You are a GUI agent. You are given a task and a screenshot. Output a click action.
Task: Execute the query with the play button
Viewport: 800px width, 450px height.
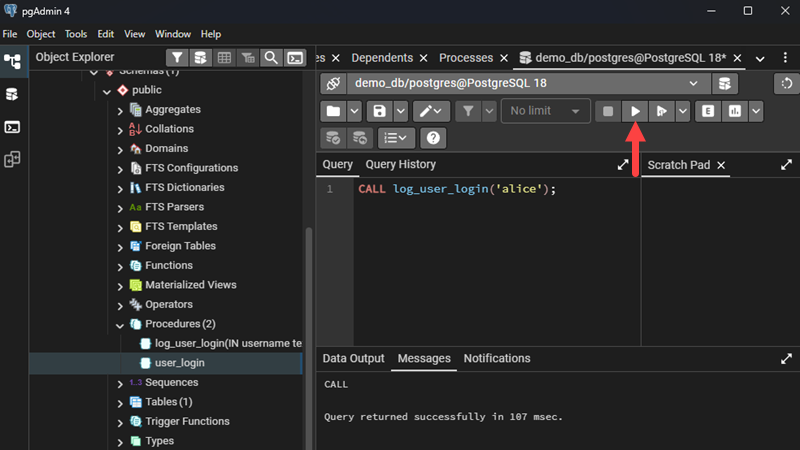(635, 111)
